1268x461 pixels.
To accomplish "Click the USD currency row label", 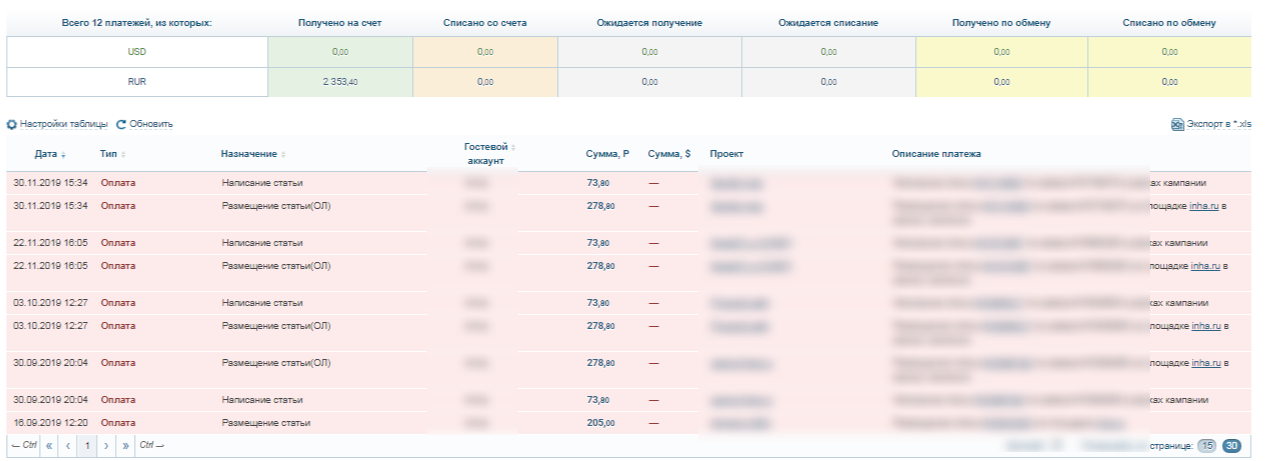I will [137, 52].
